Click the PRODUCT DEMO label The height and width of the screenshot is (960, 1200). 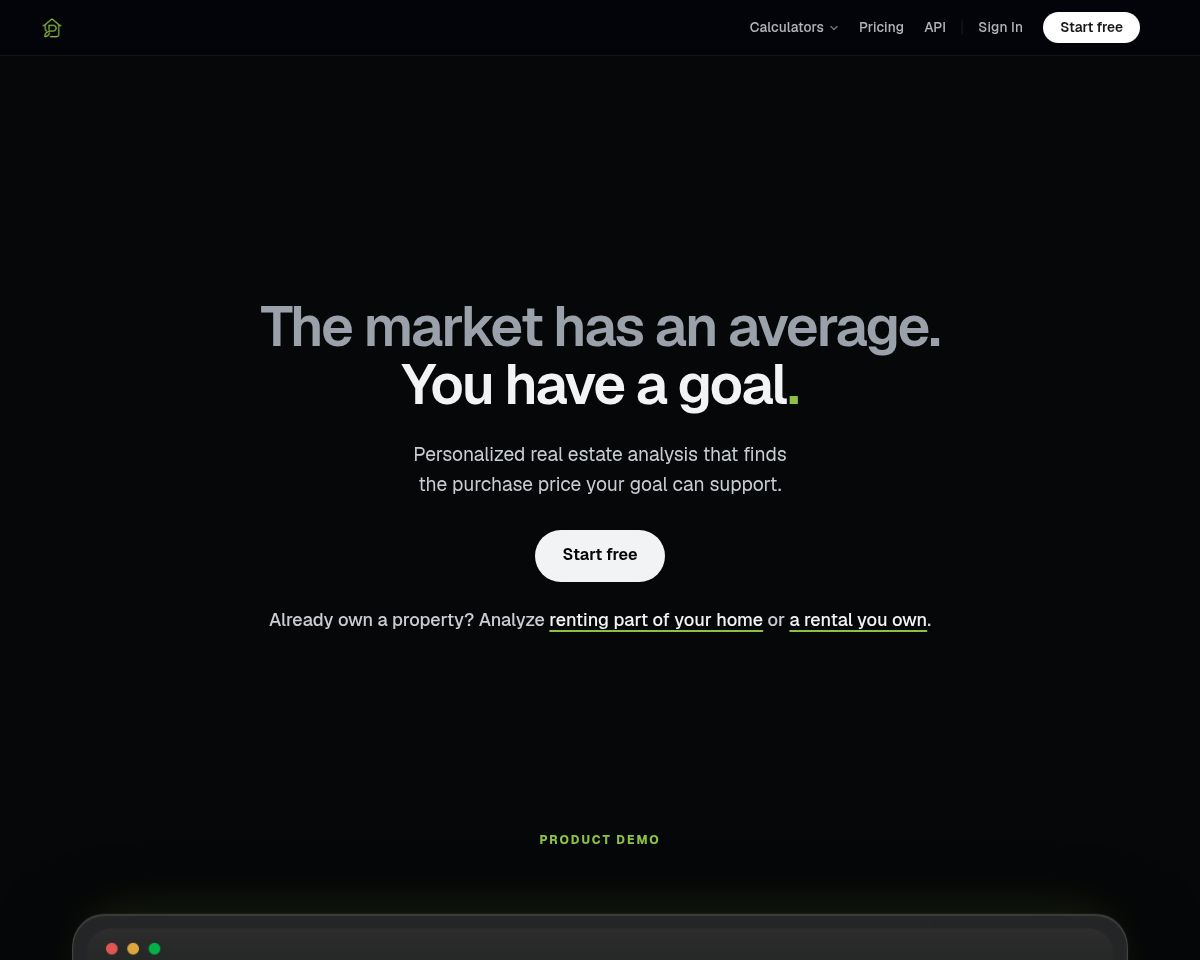(600, 840)
